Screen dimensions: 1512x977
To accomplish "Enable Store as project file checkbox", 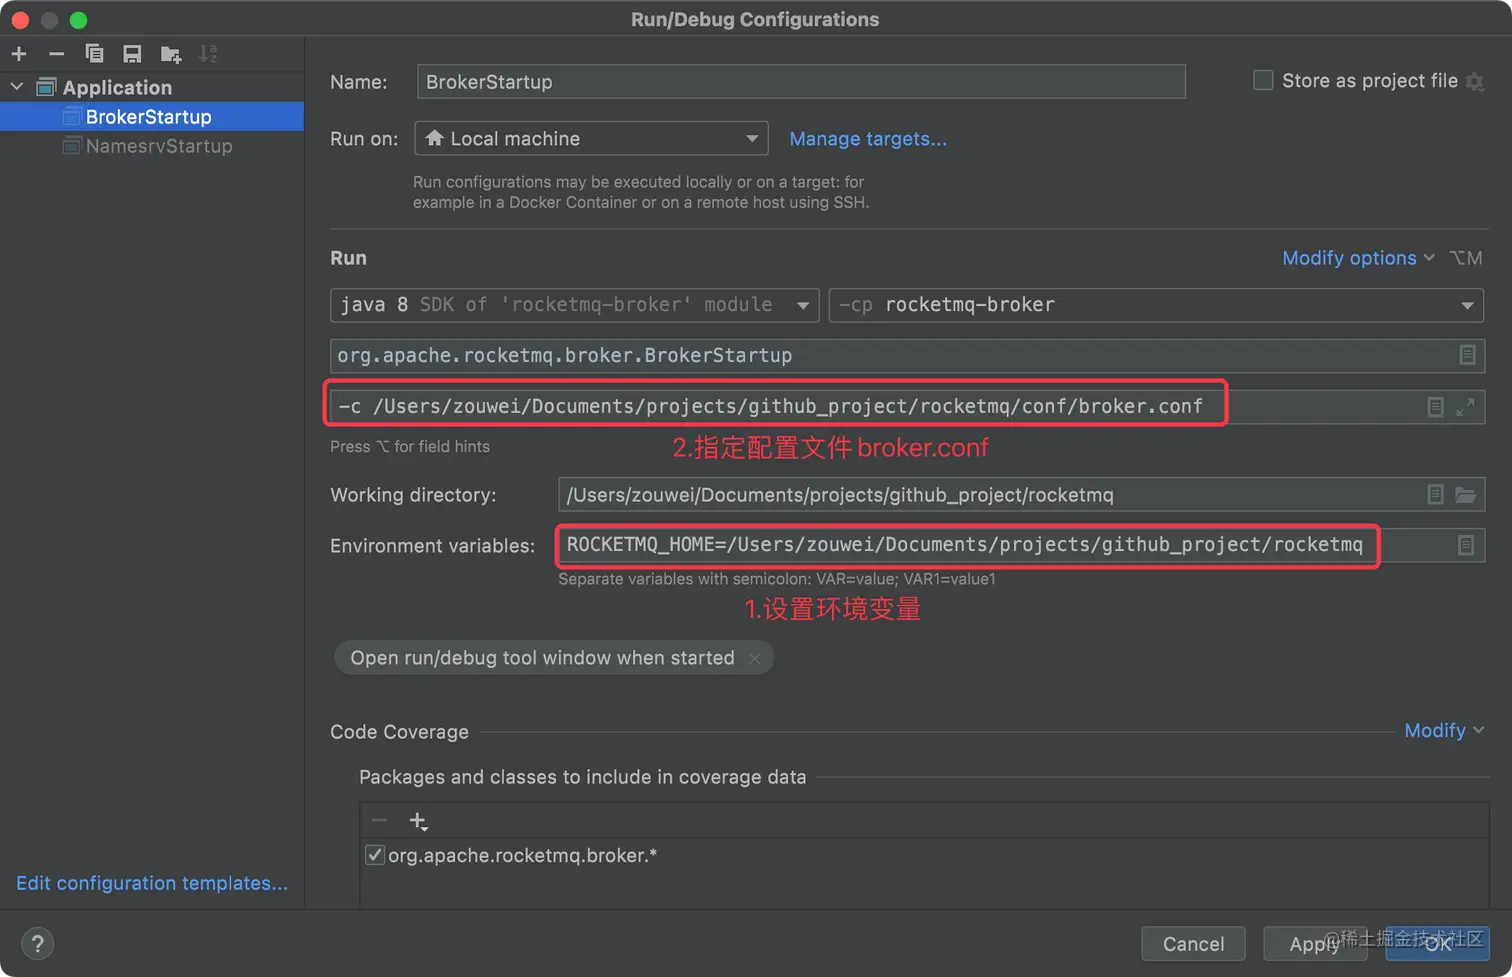I will pyautogui.click(x=1263, y=81).
